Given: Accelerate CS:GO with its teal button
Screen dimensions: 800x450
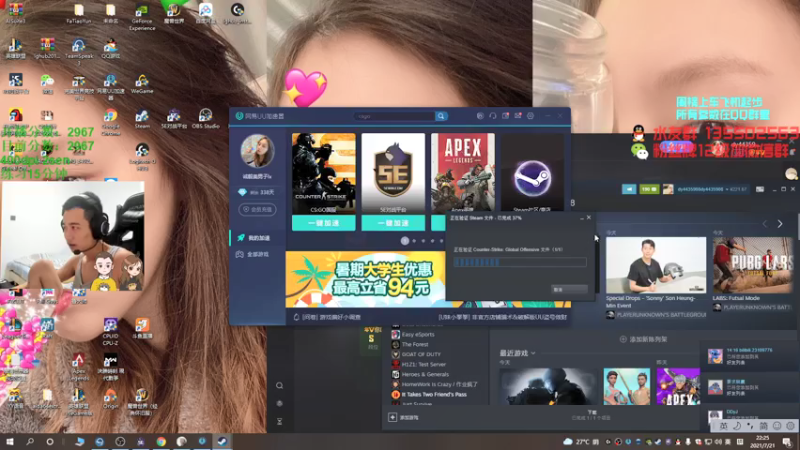Looking at the screenshot, I should tap(323, 223).
